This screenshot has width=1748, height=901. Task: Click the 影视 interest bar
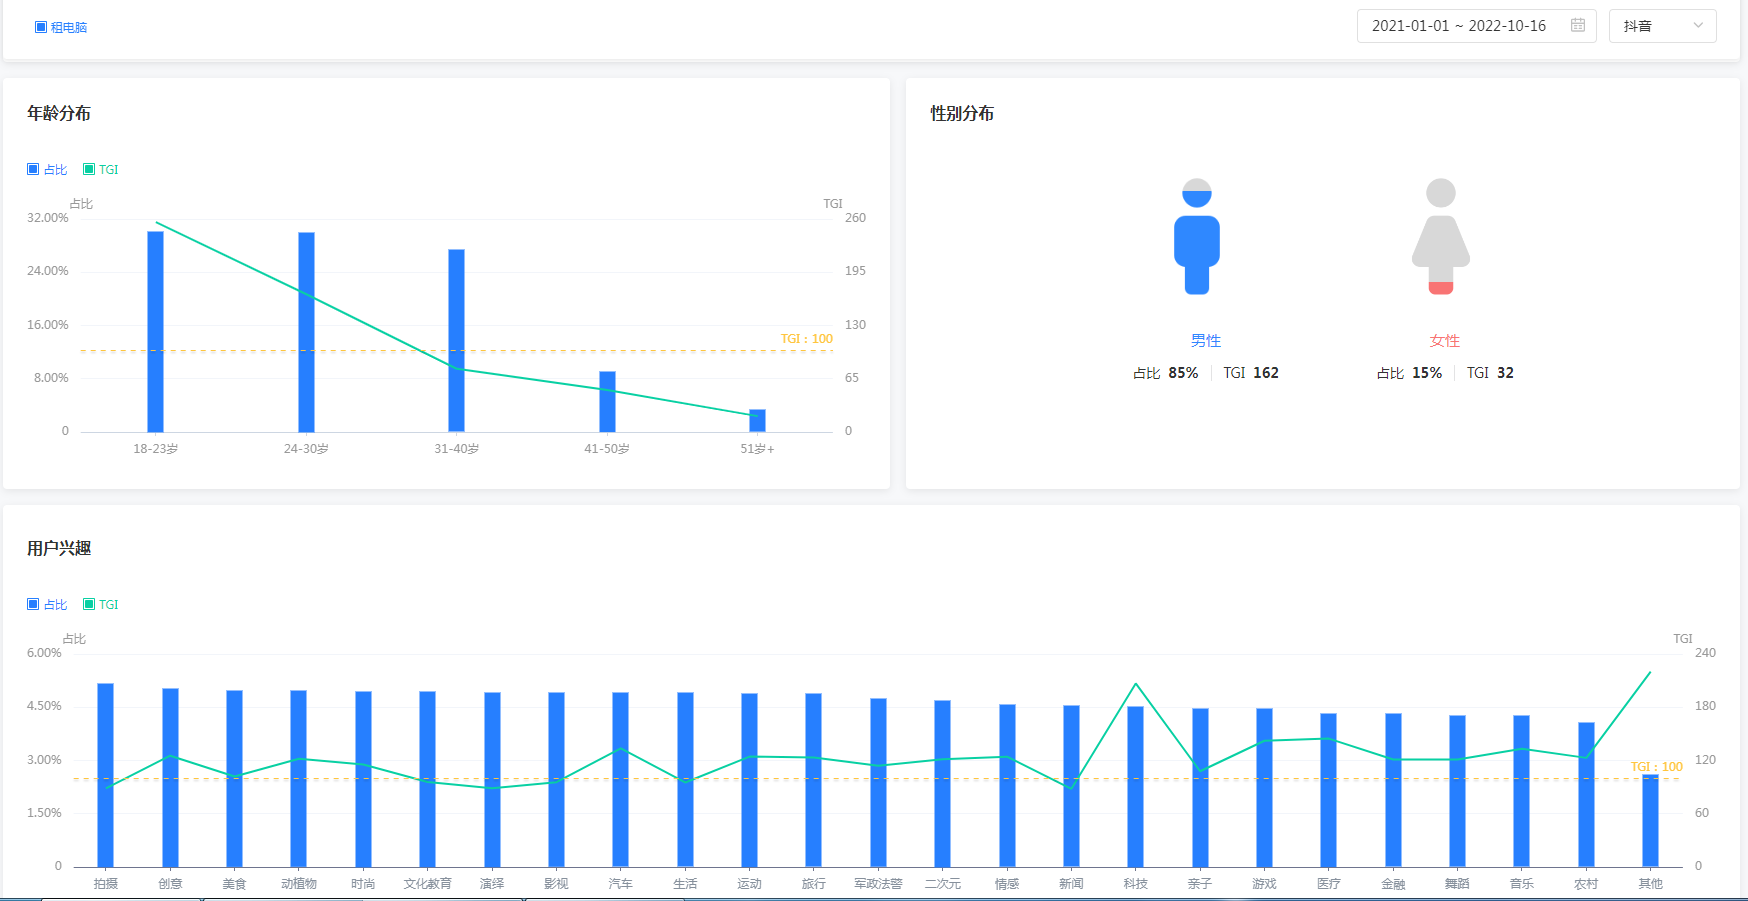556,780
